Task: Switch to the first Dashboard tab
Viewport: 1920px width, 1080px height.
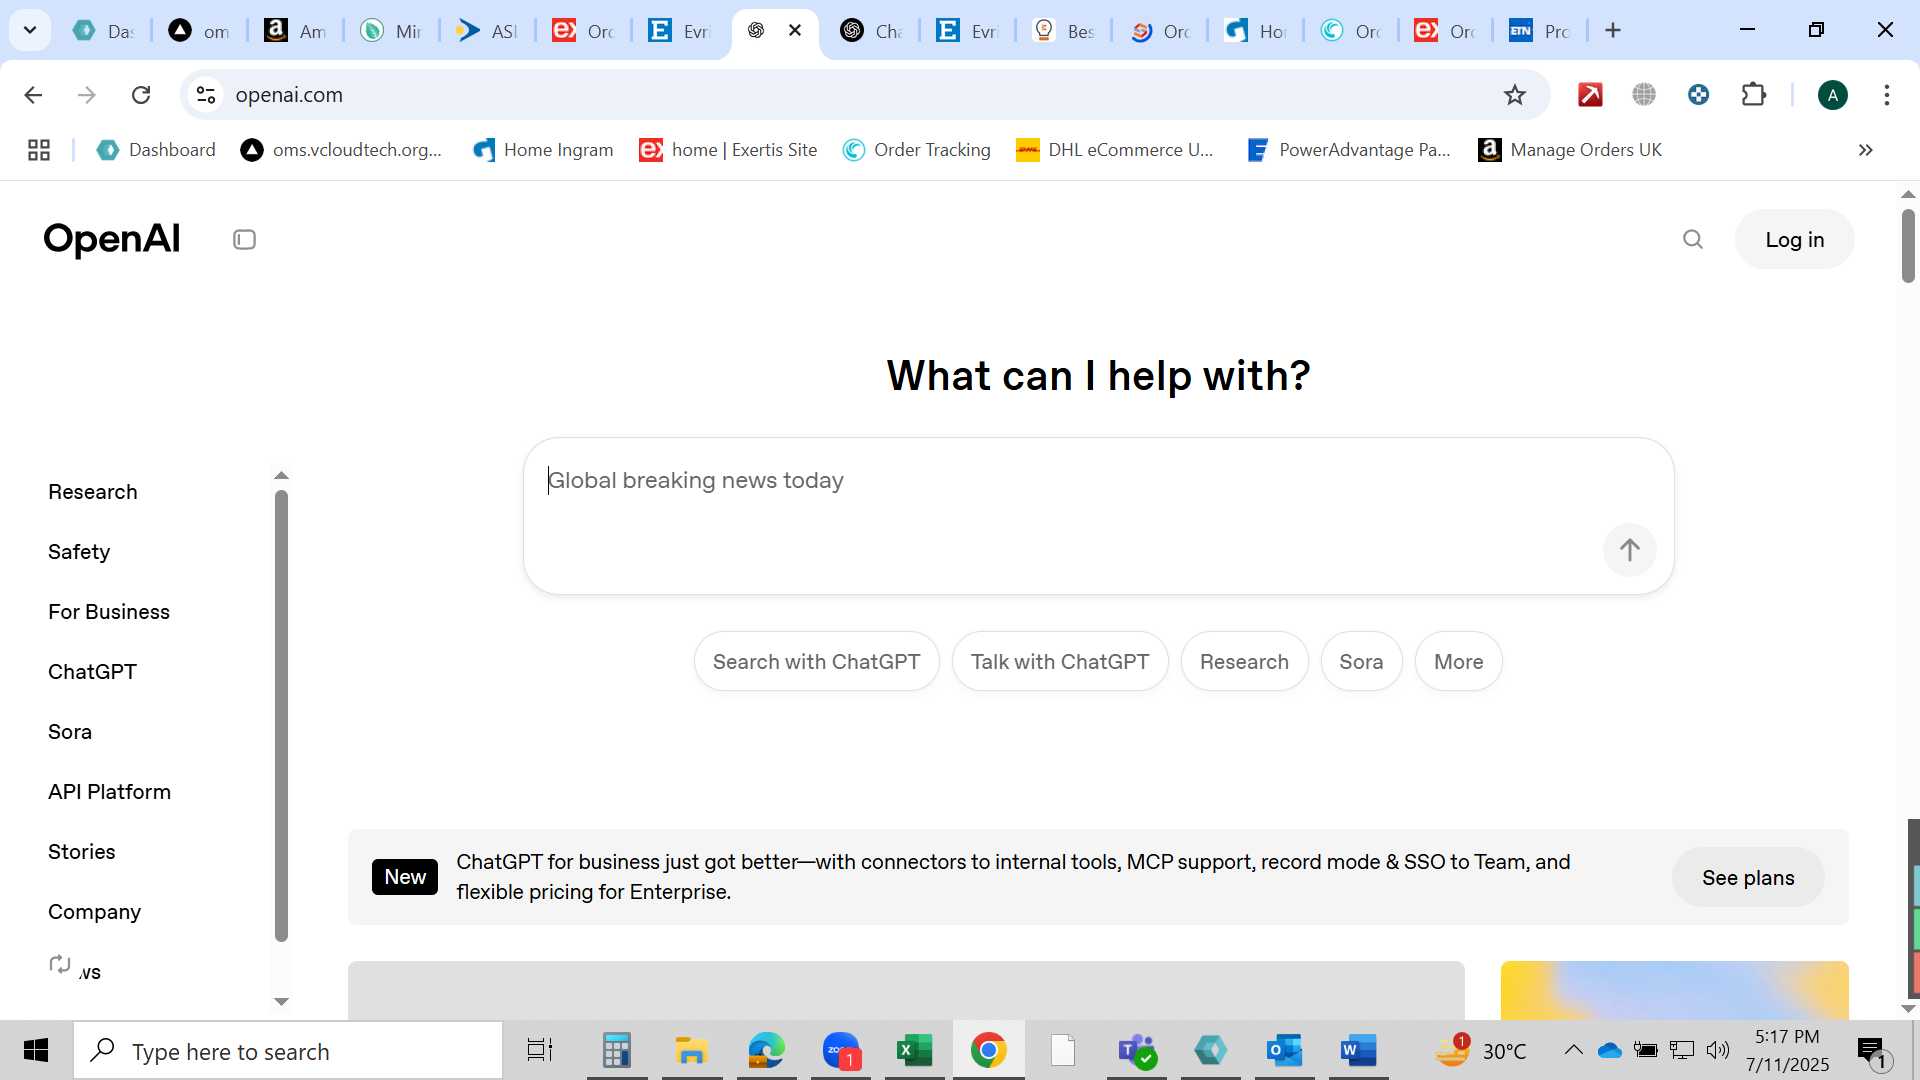Action: click(x=103, y=31)
